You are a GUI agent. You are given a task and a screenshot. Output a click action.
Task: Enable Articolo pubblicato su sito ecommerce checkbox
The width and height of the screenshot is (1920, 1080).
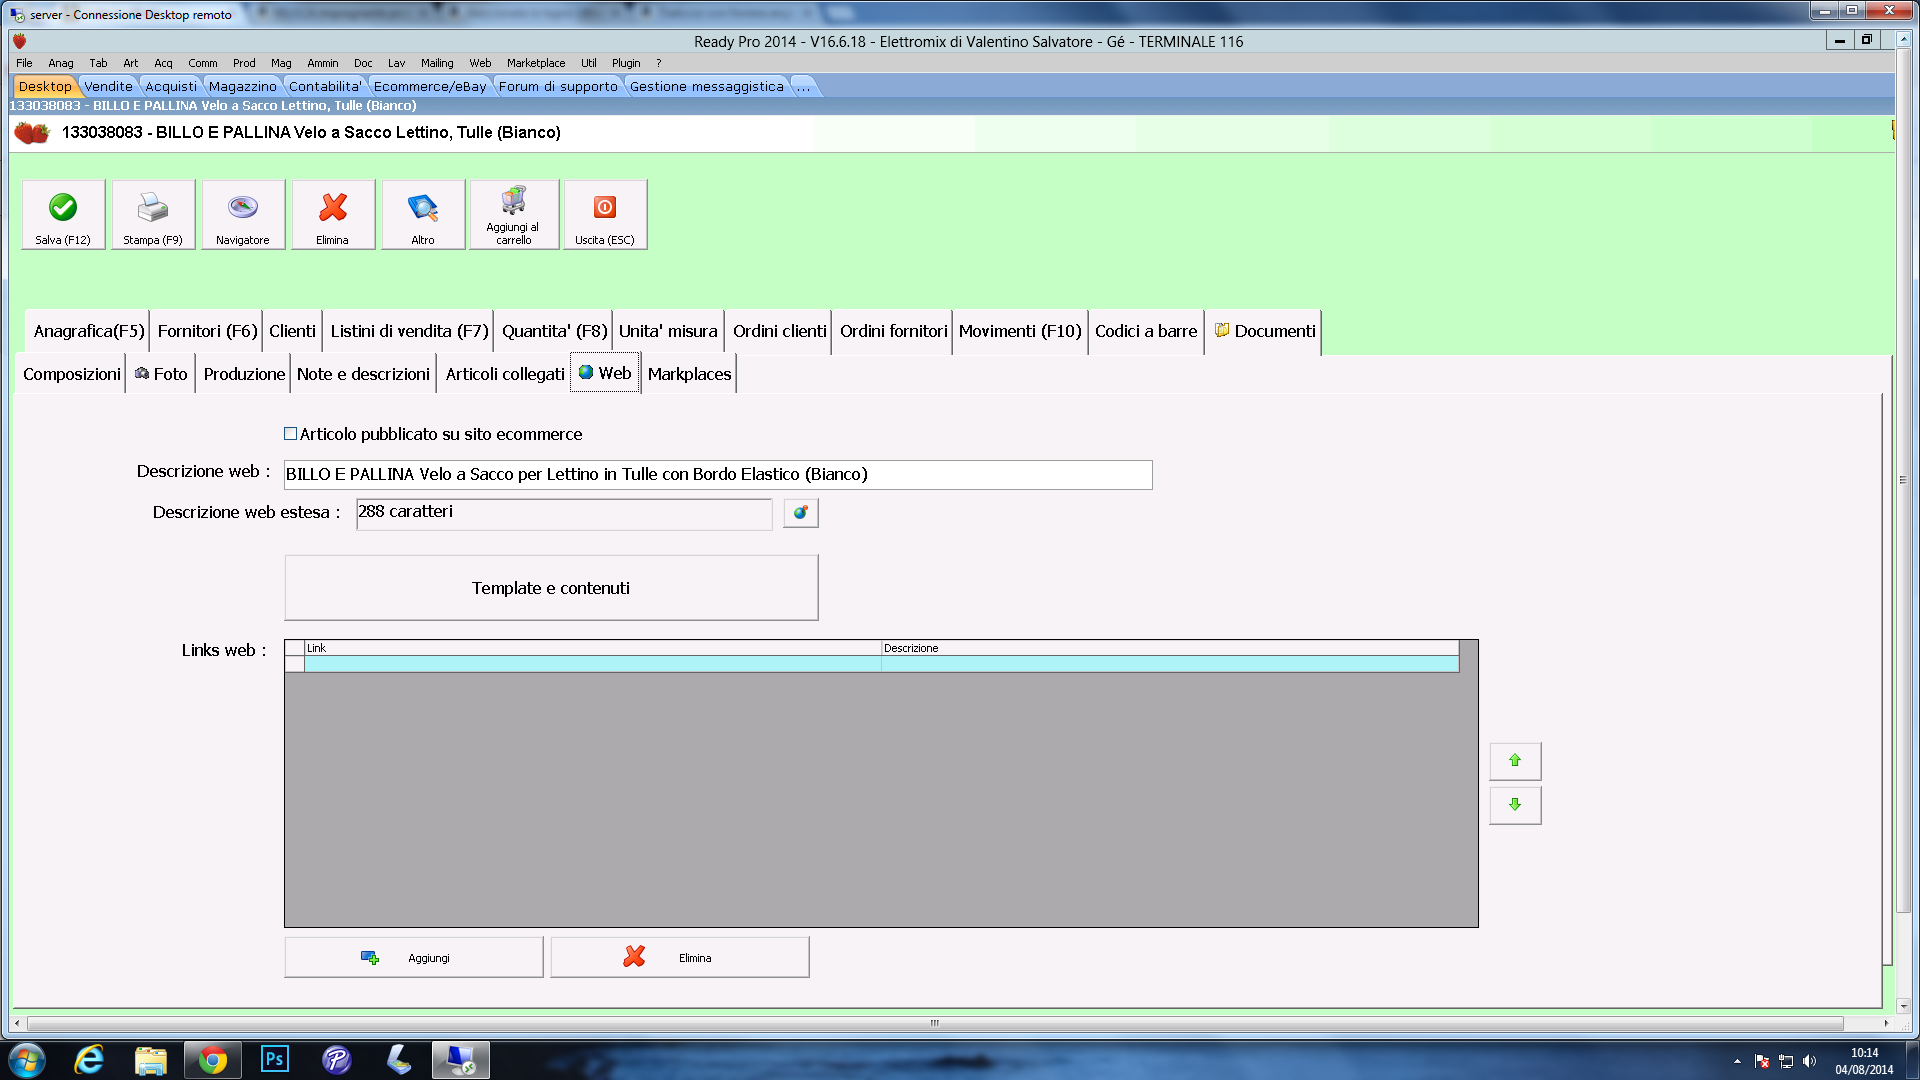291,434
